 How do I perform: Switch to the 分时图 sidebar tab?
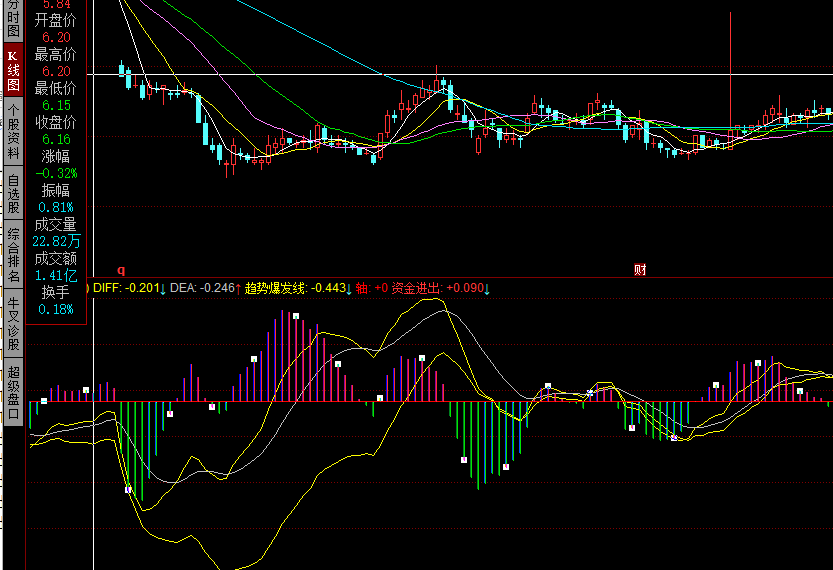pyautogui.click(x=13, y=20)
